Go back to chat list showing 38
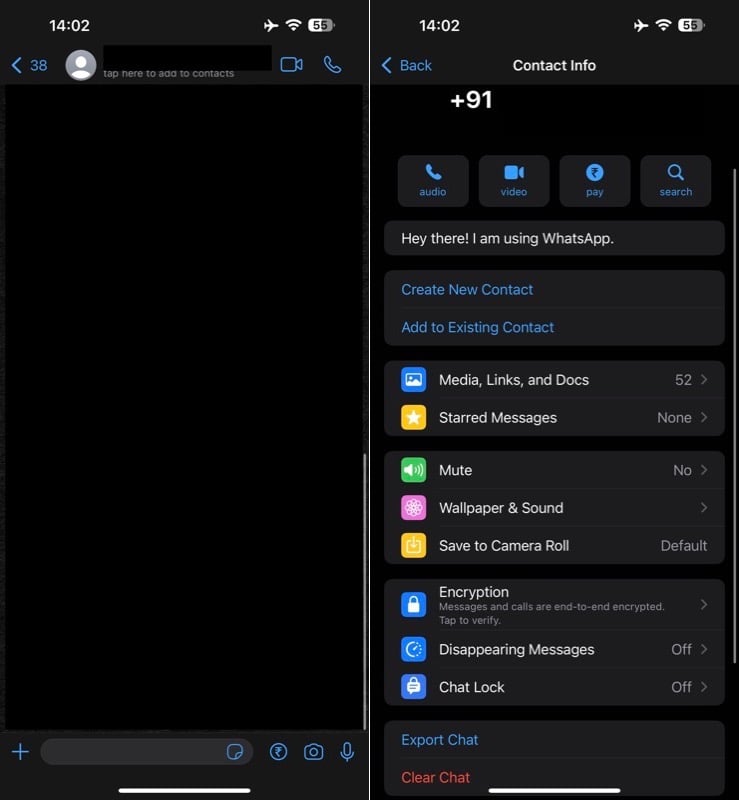This screenshot has width=739, height=800. click(29, 65)
